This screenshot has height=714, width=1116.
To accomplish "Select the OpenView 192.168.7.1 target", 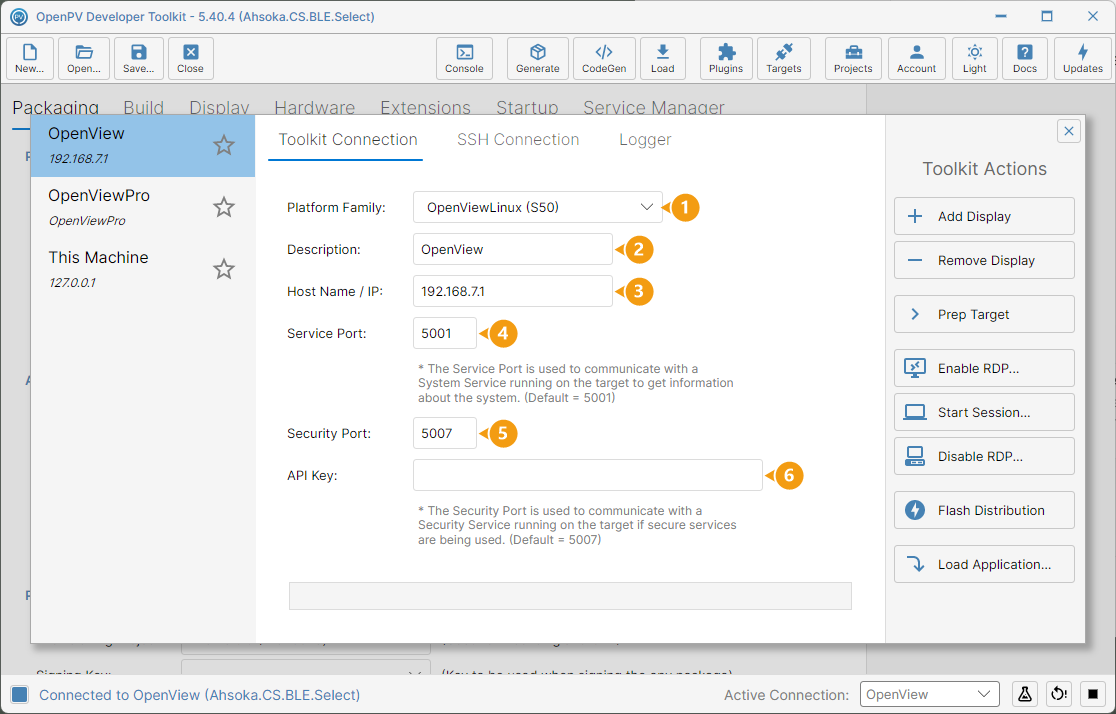I will [x=143, y=145].
